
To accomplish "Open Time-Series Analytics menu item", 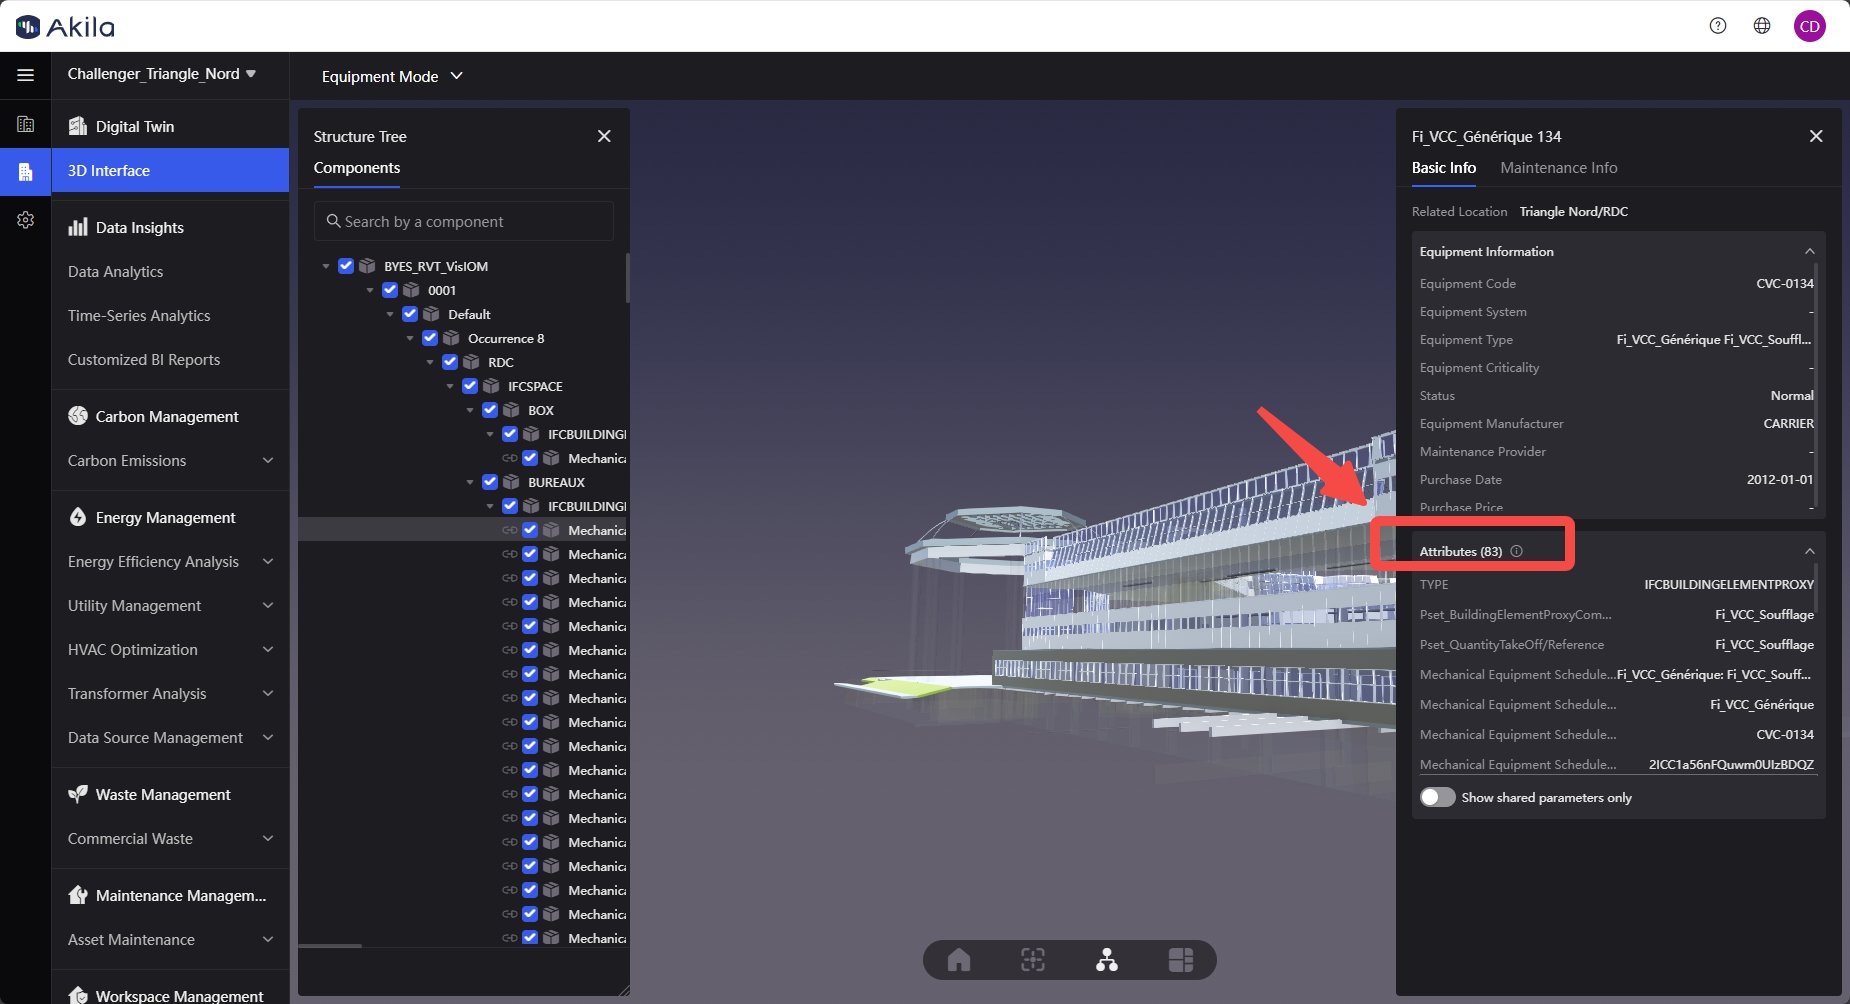I will (170, 315).
